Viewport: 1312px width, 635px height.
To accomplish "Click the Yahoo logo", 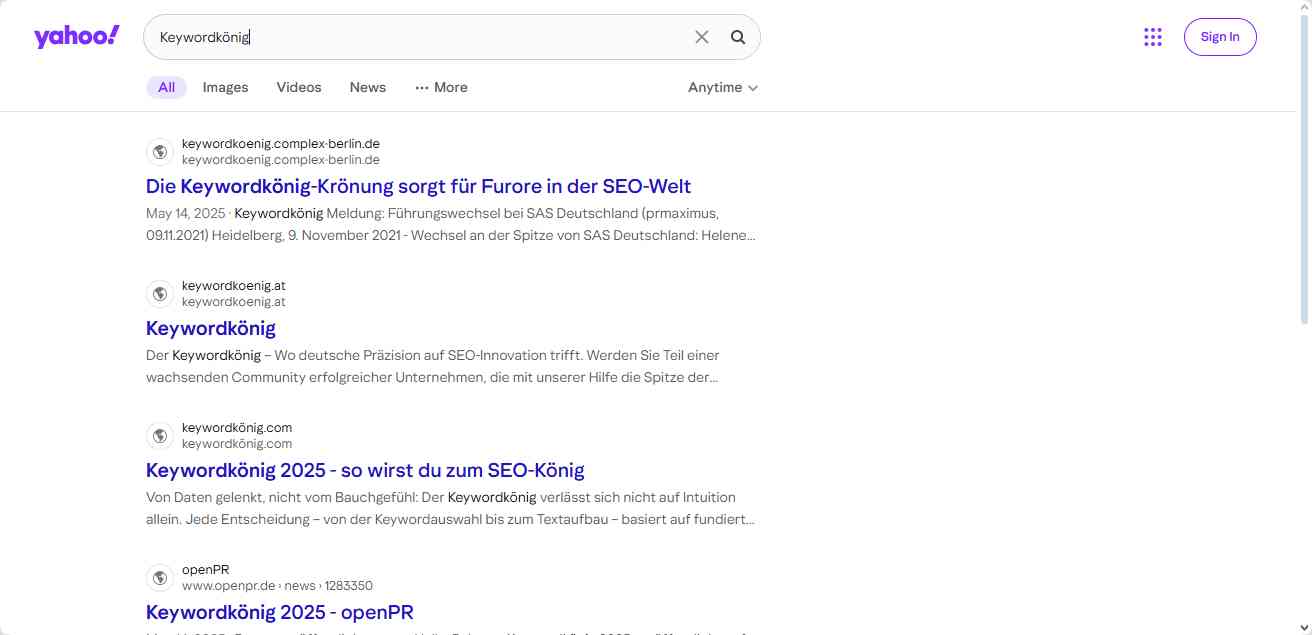I will [77, 37].
